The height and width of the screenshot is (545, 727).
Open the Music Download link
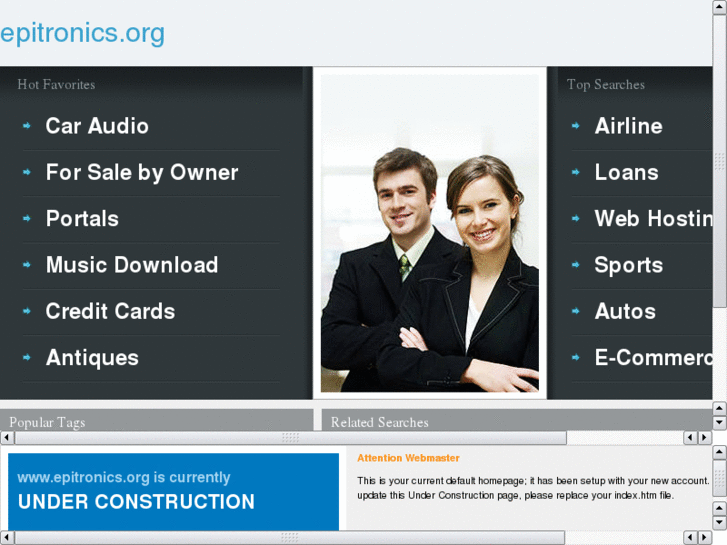[x=132, y=265]
